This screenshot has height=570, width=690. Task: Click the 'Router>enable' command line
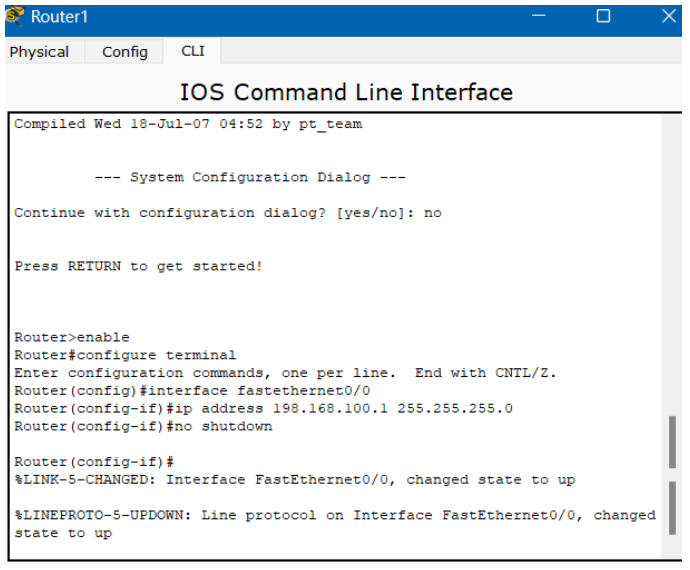point(72,337)
